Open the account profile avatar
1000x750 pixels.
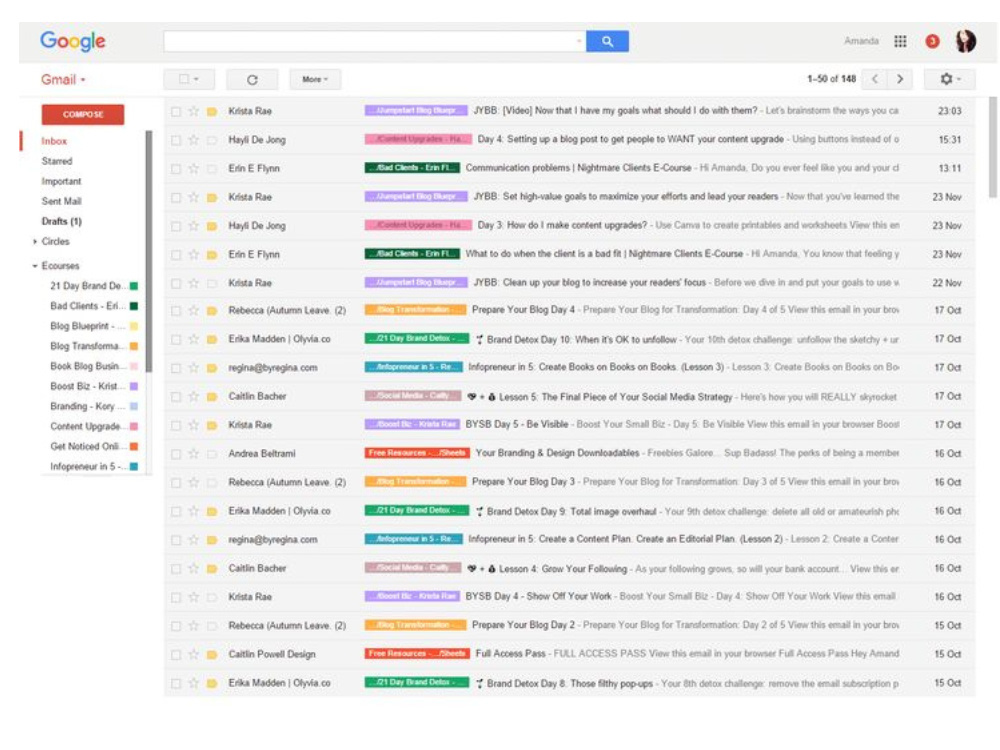click(x=966, y=41)
